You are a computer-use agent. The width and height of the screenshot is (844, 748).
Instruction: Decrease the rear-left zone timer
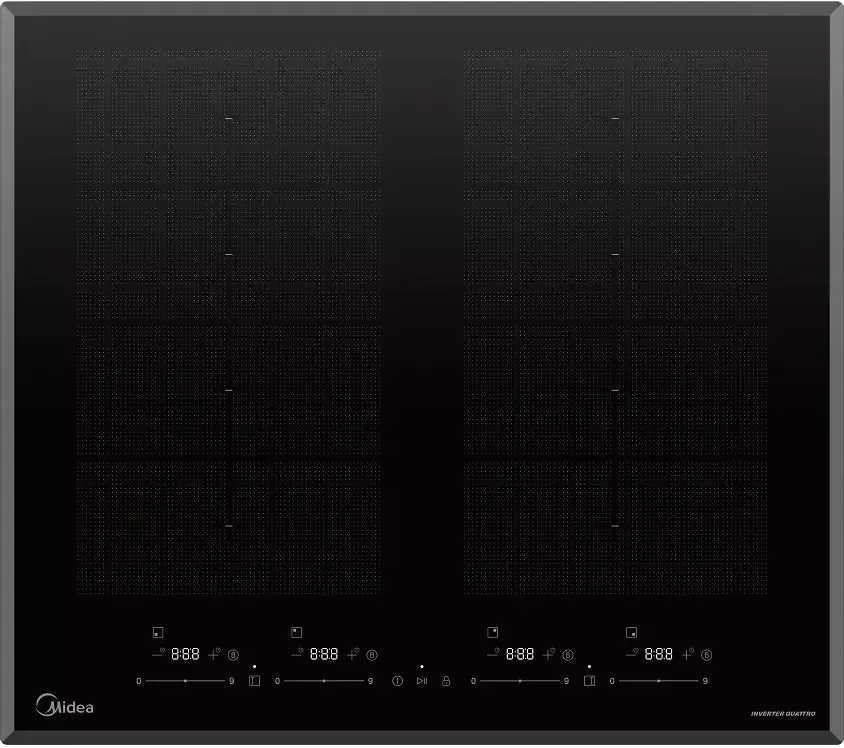297,654
